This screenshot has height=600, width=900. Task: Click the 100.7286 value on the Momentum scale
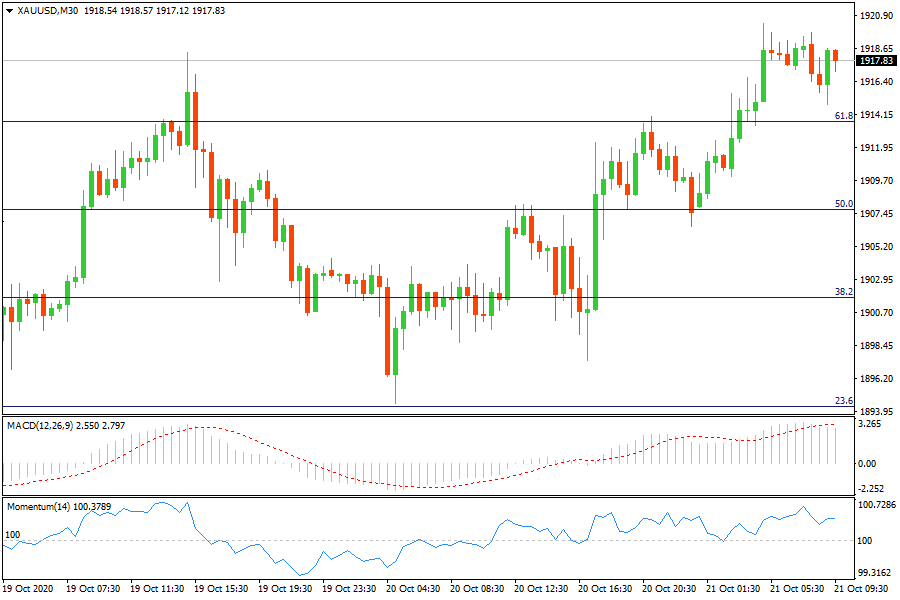876,506
